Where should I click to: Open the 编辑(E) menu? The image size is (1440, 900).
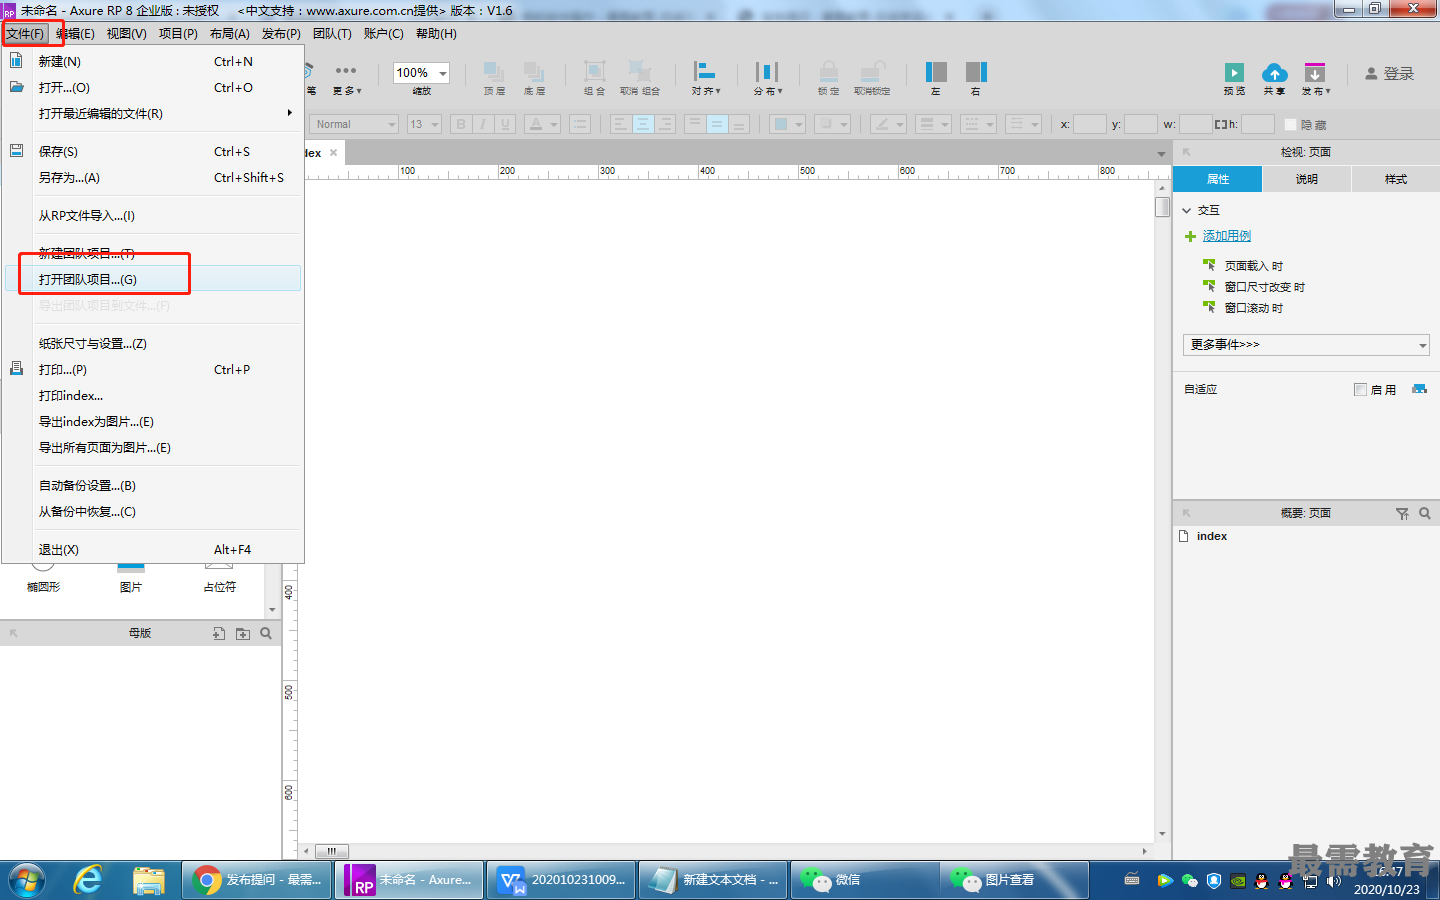pyautogui.click(x=76, y=34)
